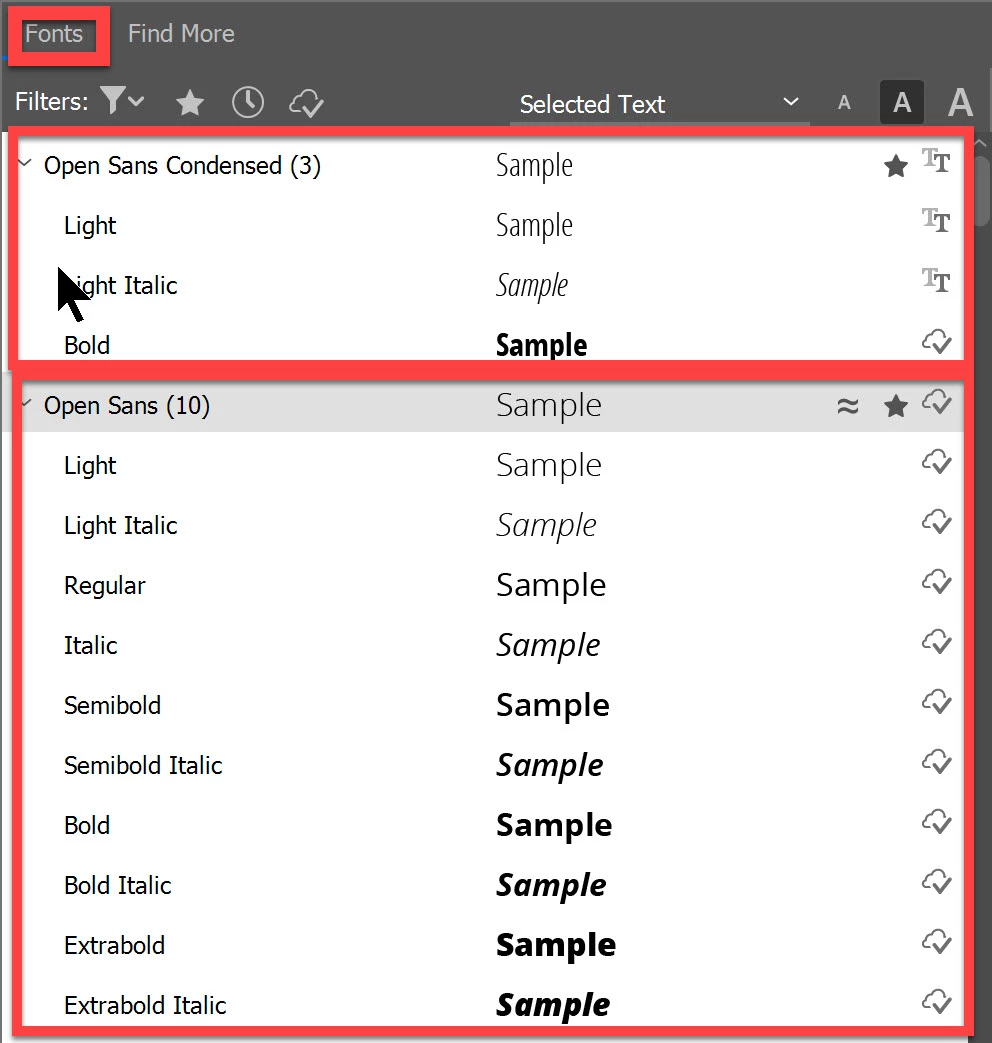Click TrueType icon on Condensed Light row
Image resolution: width=992 pixels, height=1043 pixels.
pos(936,221)
